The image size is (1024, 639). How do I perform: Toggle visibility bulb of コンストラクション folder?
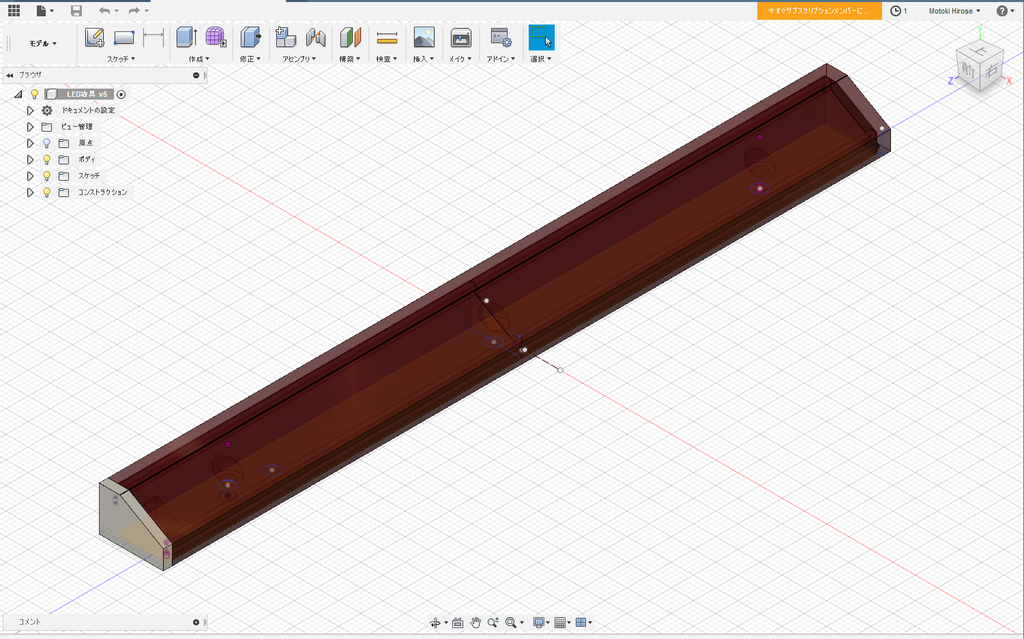point(46,192)
